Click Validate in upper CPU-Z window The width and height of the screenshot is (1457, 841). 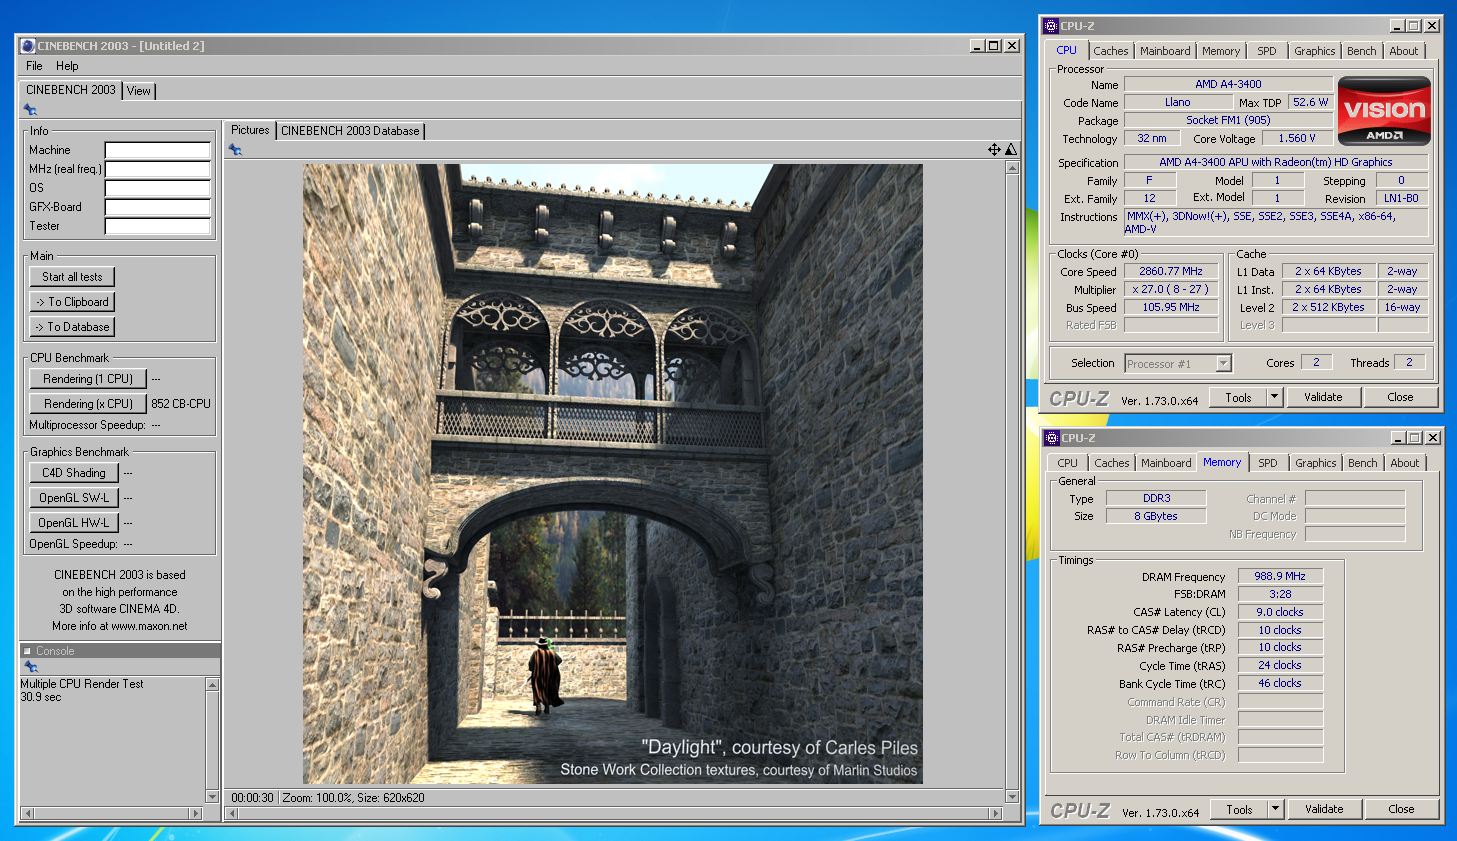coord(1323,397)
